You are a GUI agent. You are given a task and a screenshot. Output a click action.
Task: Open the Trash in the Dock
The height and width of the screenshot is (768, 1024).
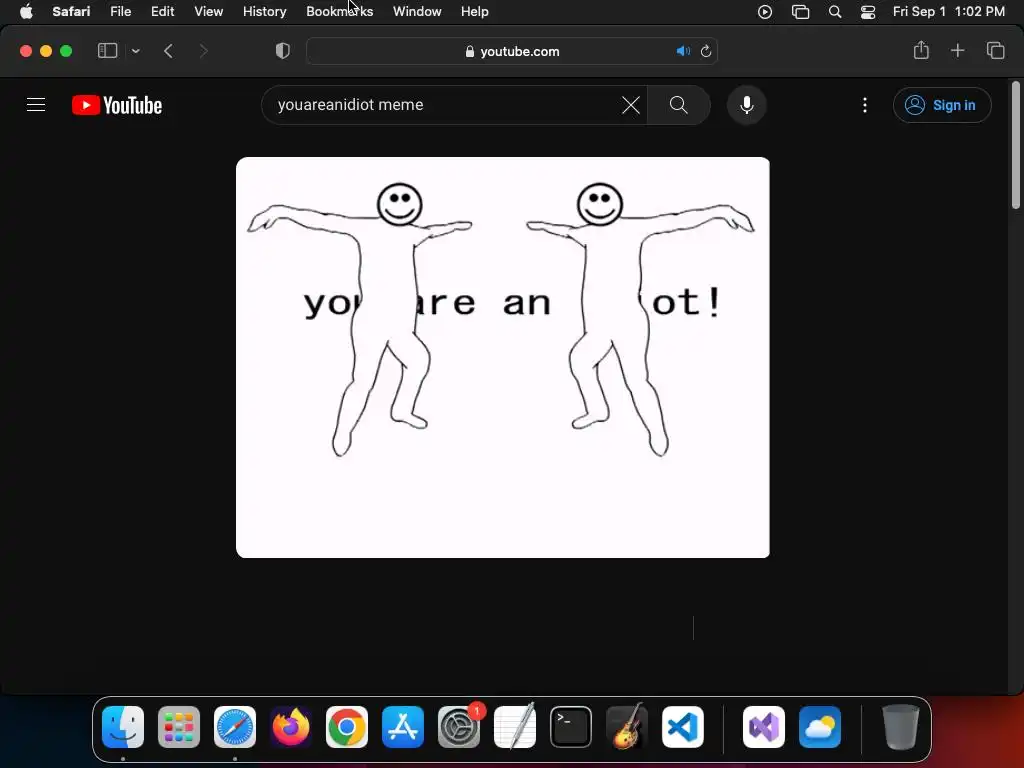coord(901,727)
